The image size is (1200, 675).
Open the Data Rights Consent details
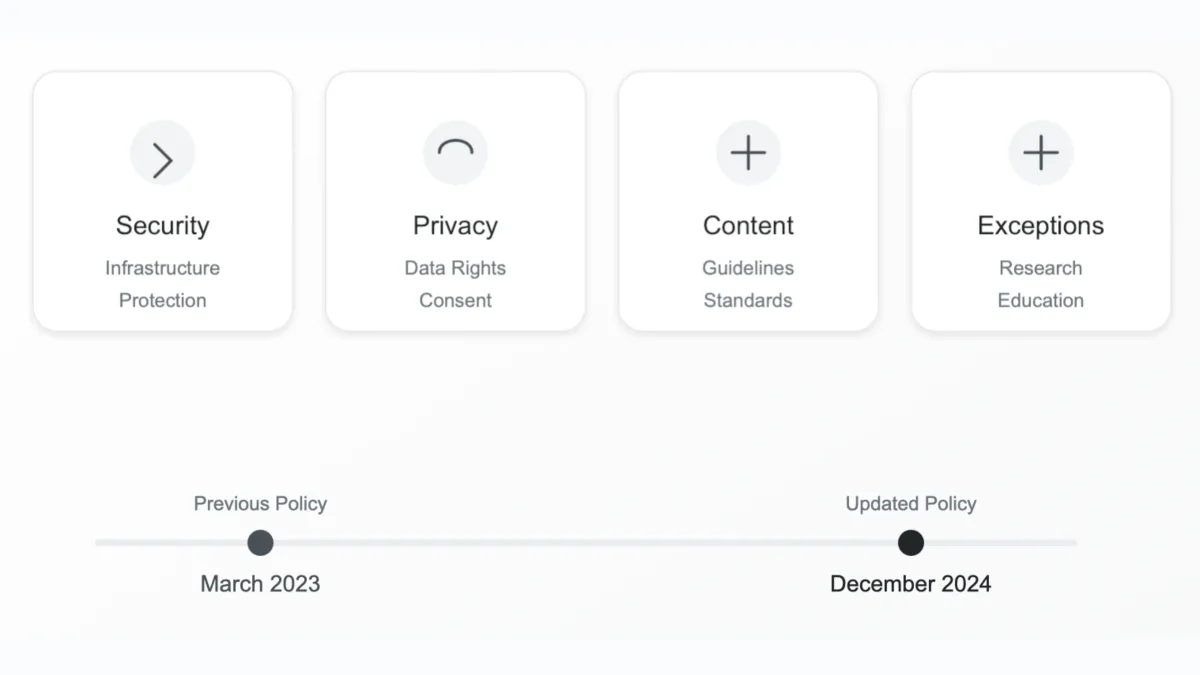tap(455, 284)
